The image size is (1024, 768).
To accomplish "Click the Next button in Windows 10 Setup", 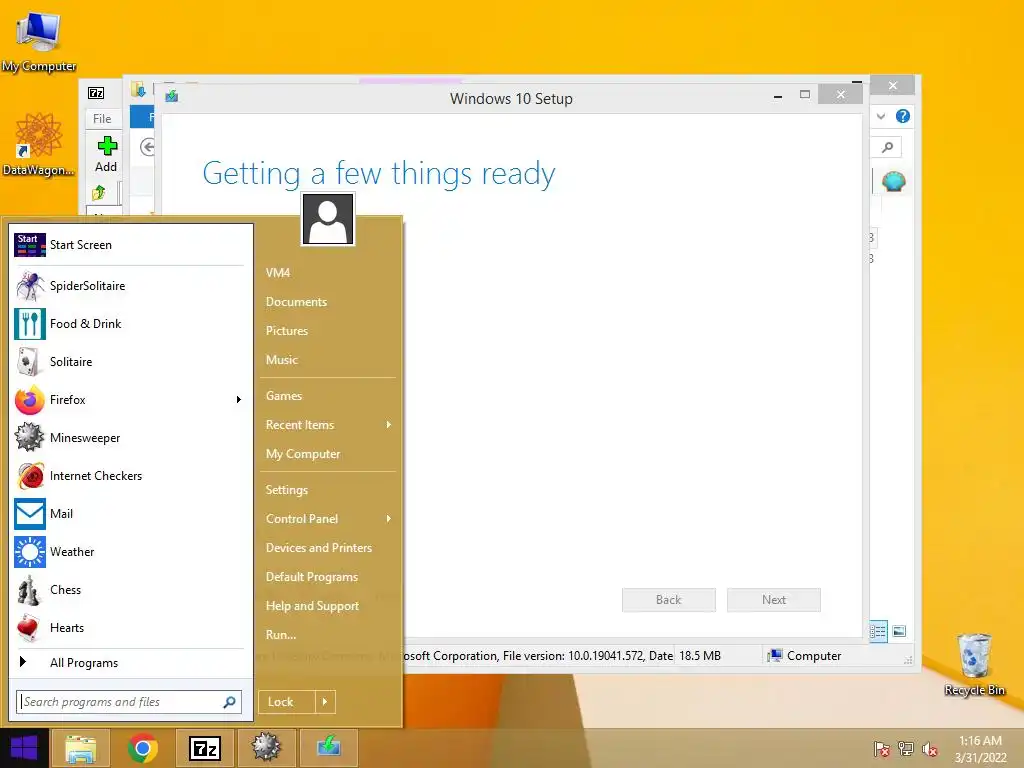I will point(774,600).
